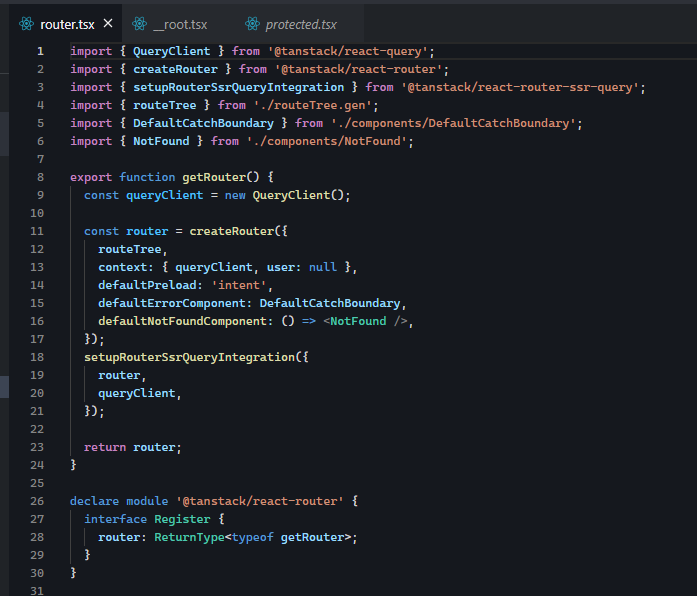Click line number 8 in gutter
Image resolution: width=697 pixels, height=596 pixels.
(x=40, y=177)
